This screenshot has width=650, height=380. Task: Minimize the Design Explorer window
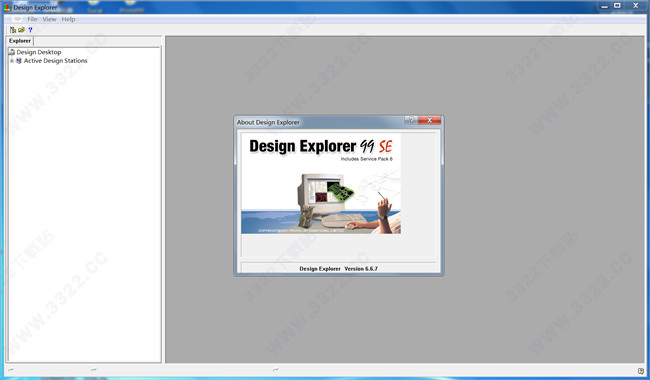[x=604, y=6]
